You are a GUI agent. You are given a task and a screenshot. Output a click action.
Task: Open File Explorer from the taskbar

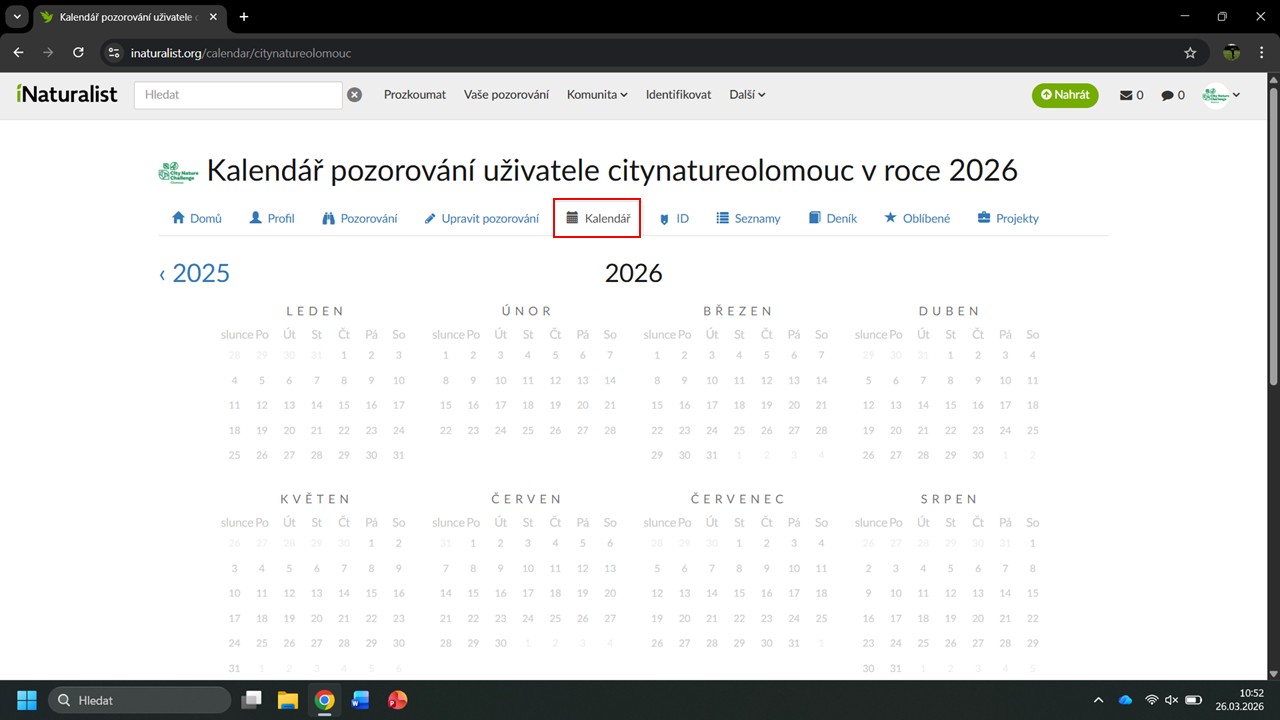click(288, 700)
